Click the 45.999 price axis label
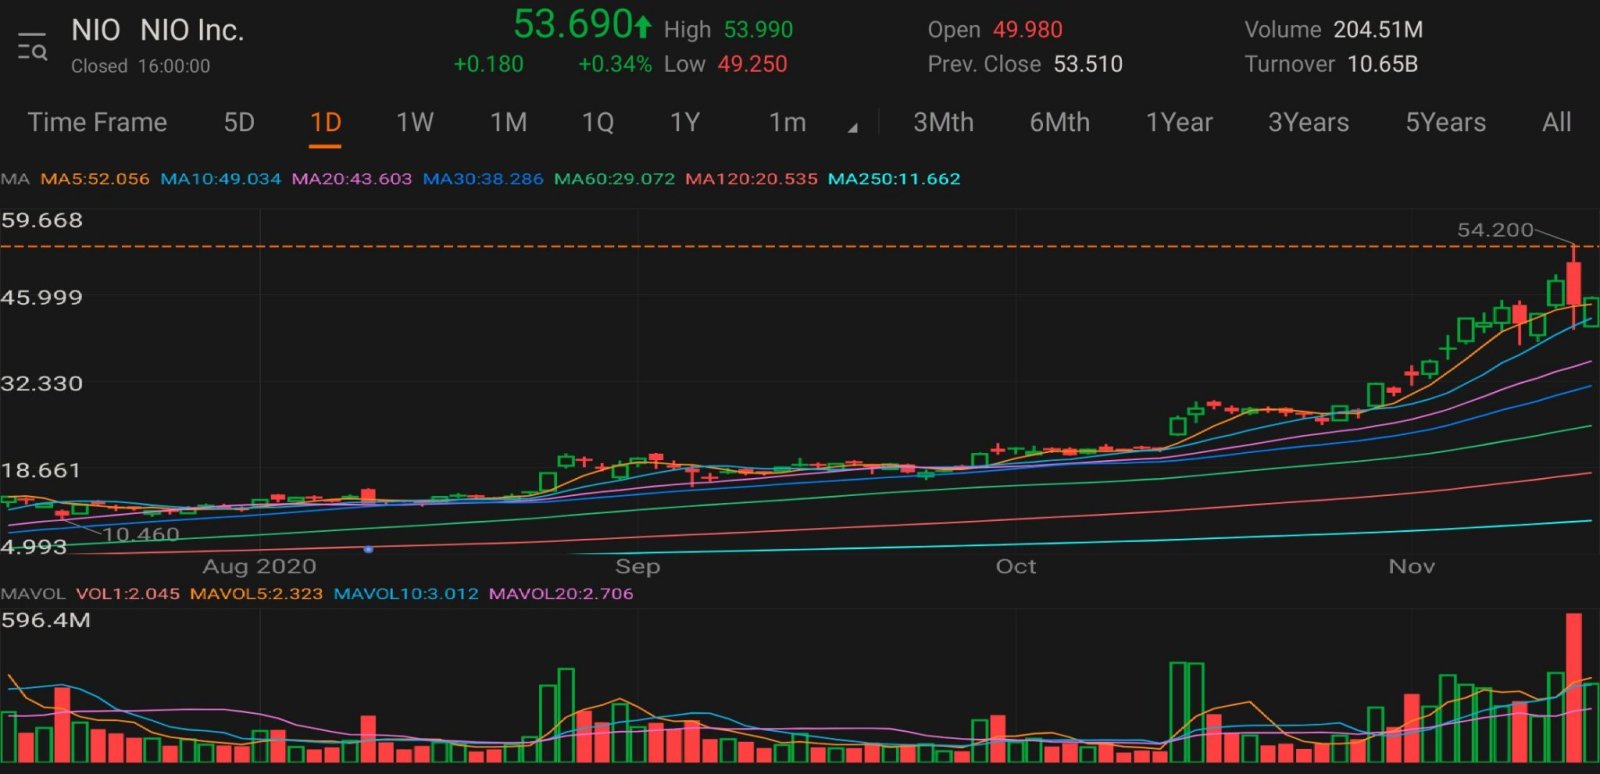 (x=42, y=297)
